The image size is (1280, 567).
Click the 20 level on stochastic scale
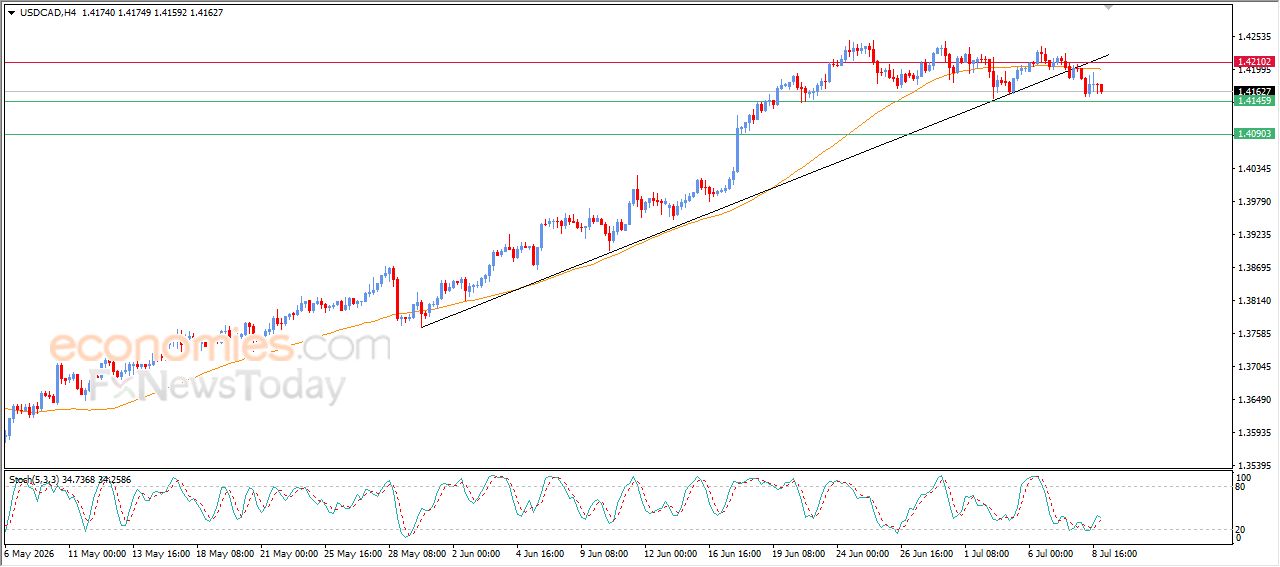1241,529
